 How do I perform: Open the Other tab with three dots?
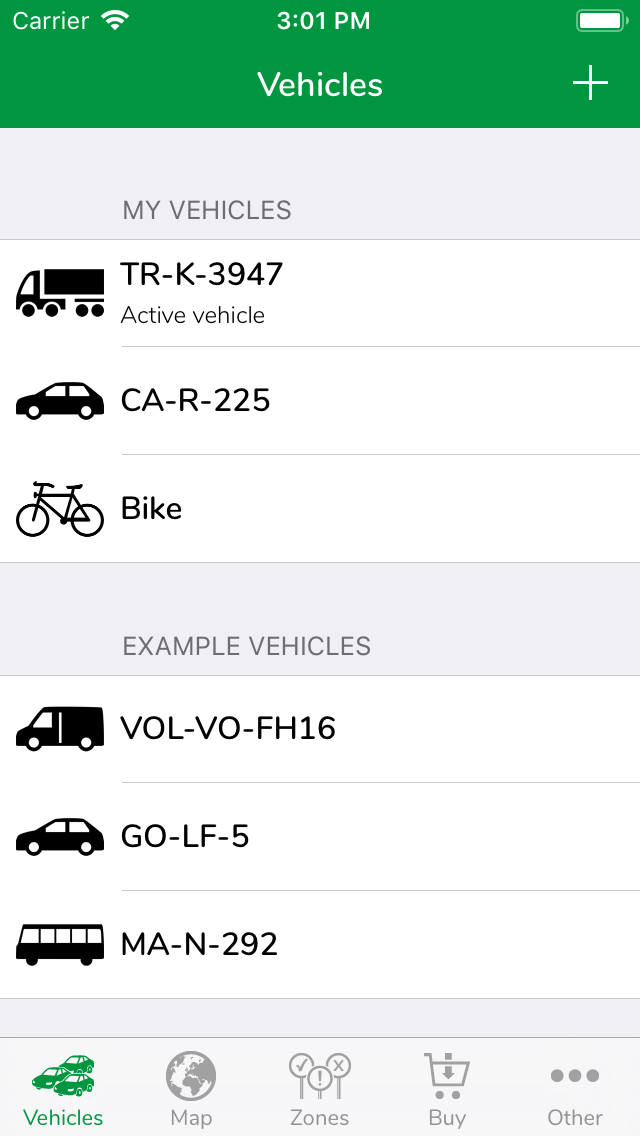[x=575, y=1090]
